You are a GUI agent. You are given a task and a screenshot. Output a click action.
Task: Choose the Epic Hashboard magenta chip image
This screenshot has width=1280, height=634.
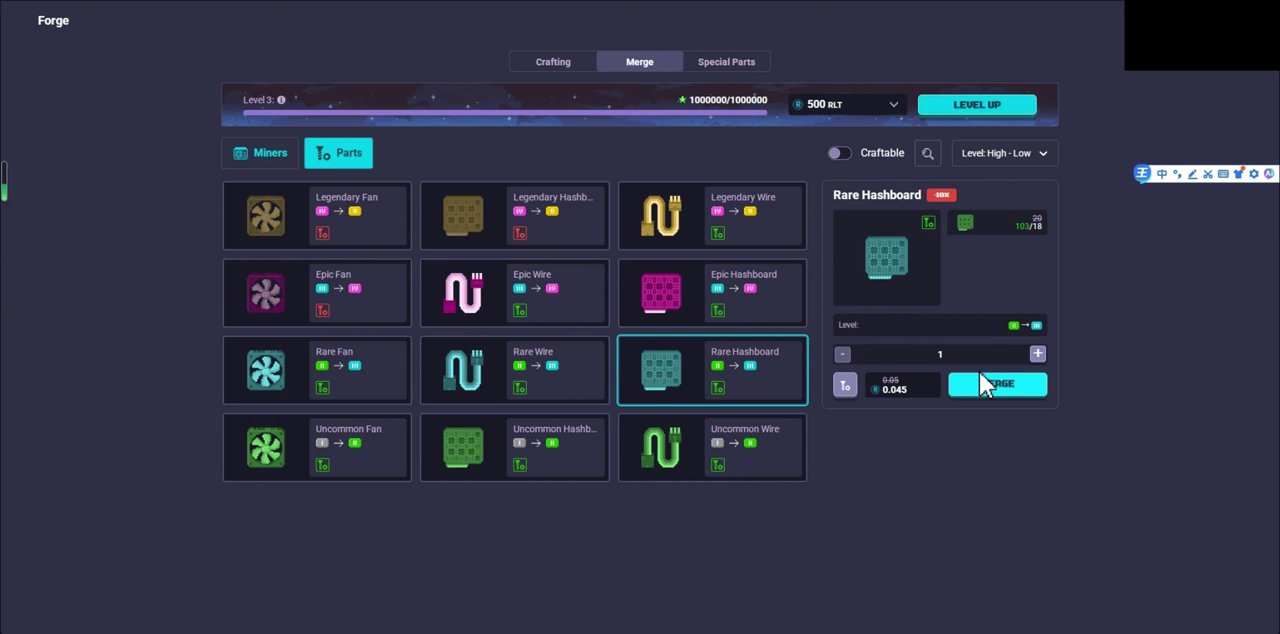click(661, 292)
